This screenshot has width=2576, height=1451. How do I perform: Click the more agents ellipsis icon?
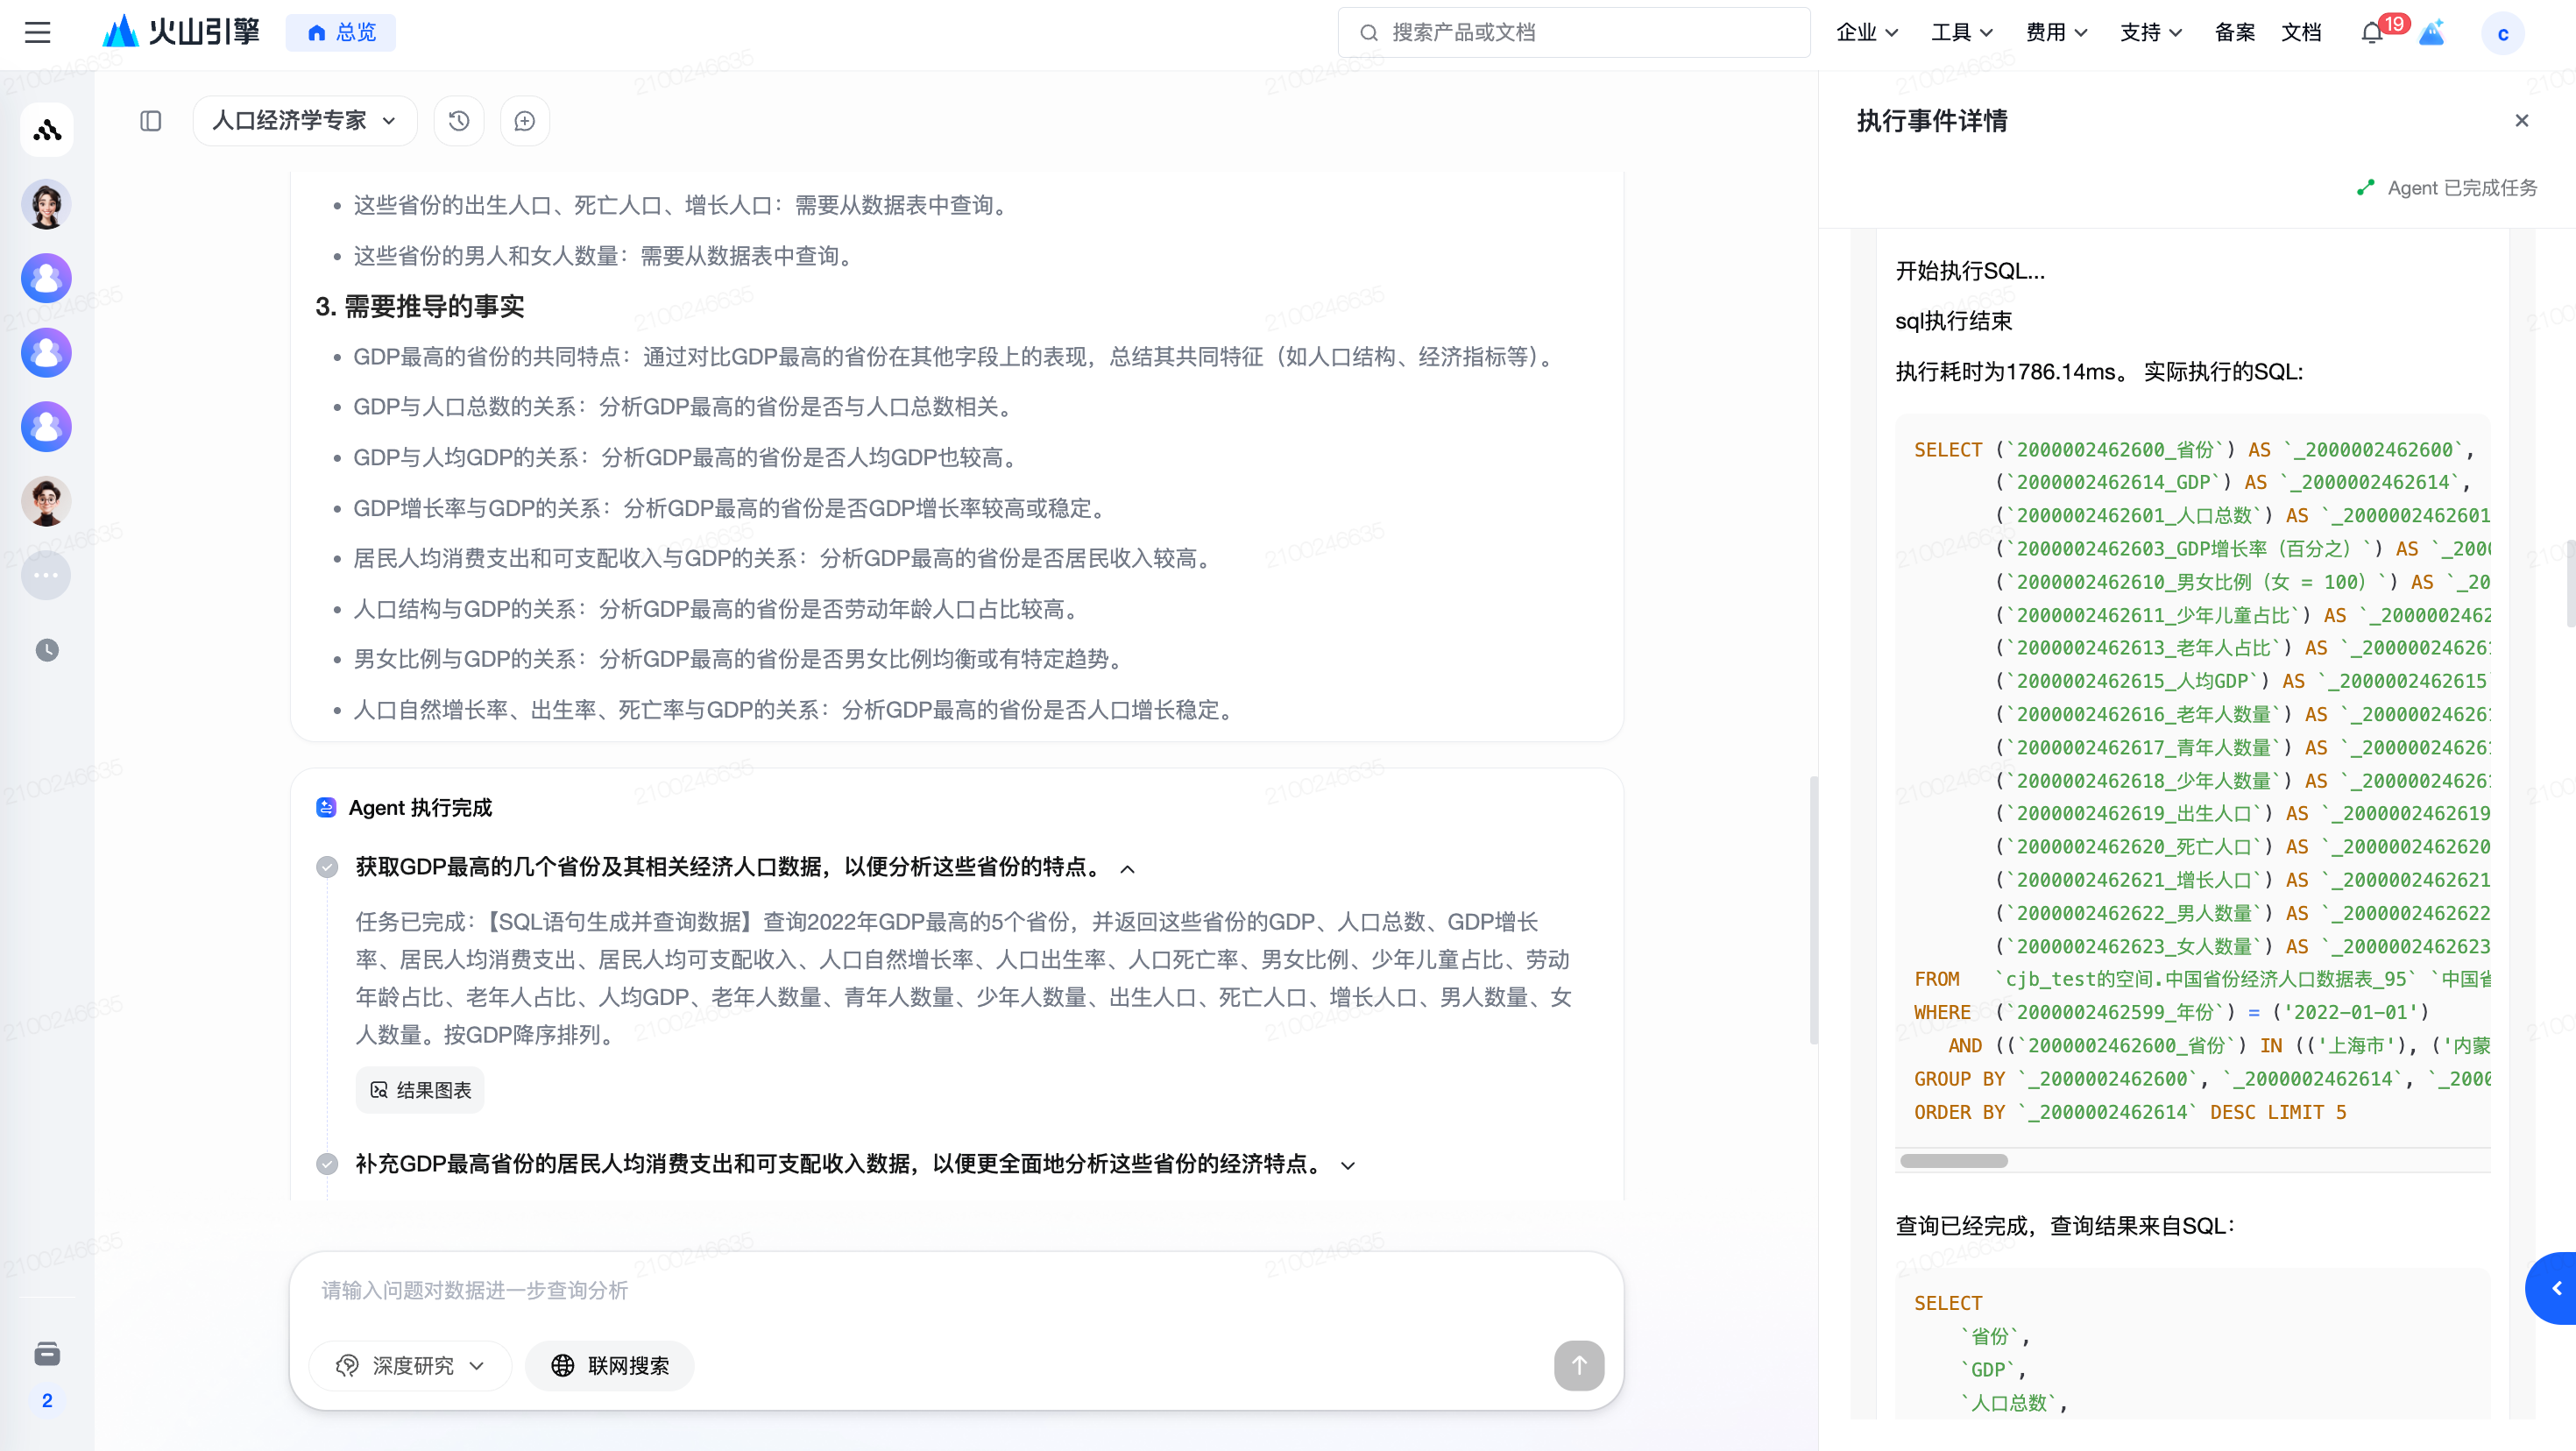[47, 575]
